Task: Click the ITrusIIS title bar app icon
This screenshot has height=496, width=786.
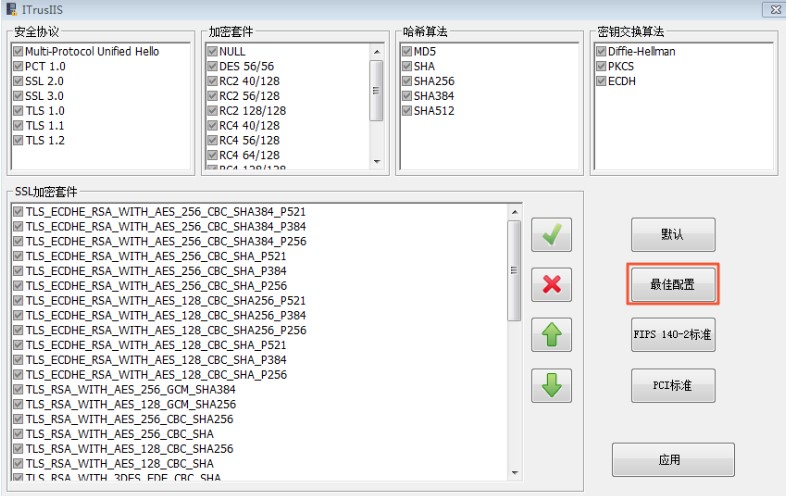Action: pos(11,9)
